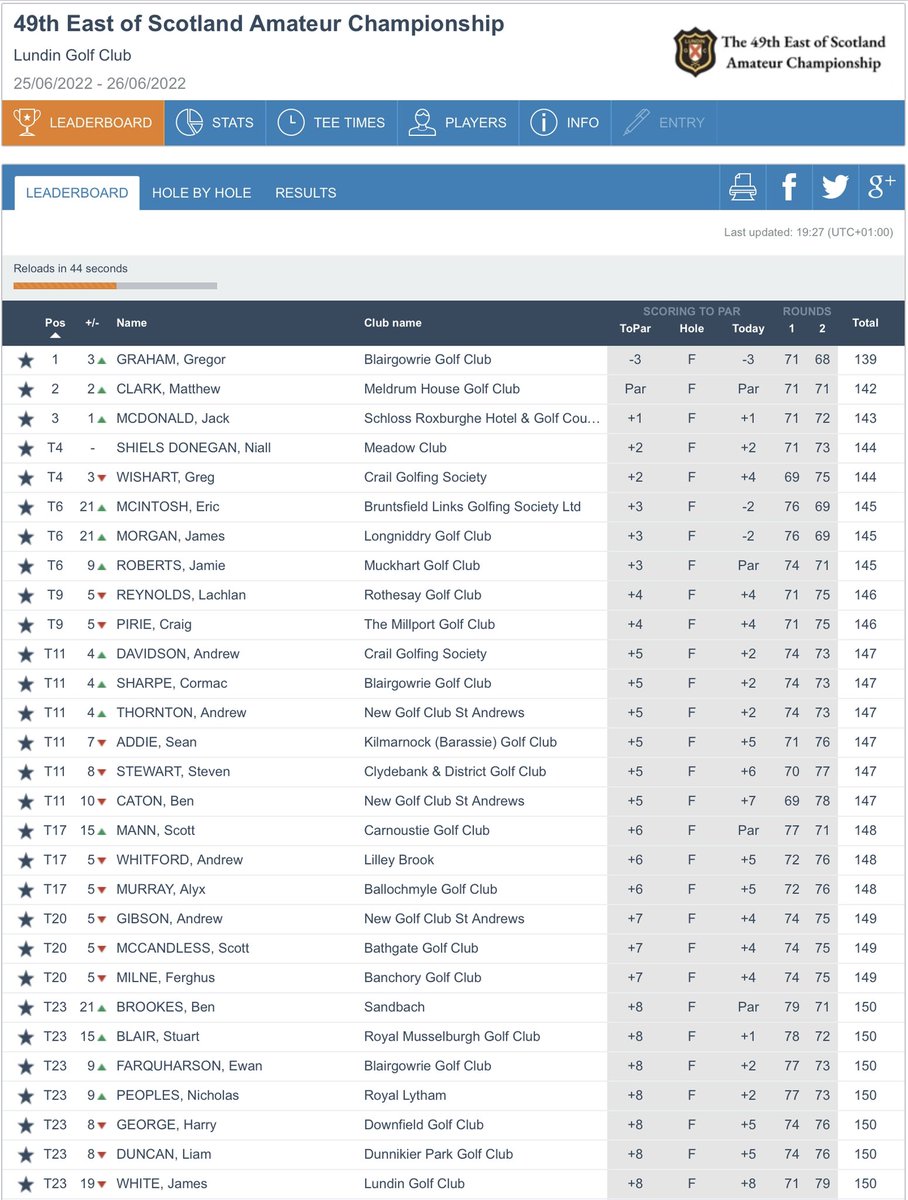
Task: Open DUNCAN, Liam player details
Action: click(163, 1154)
